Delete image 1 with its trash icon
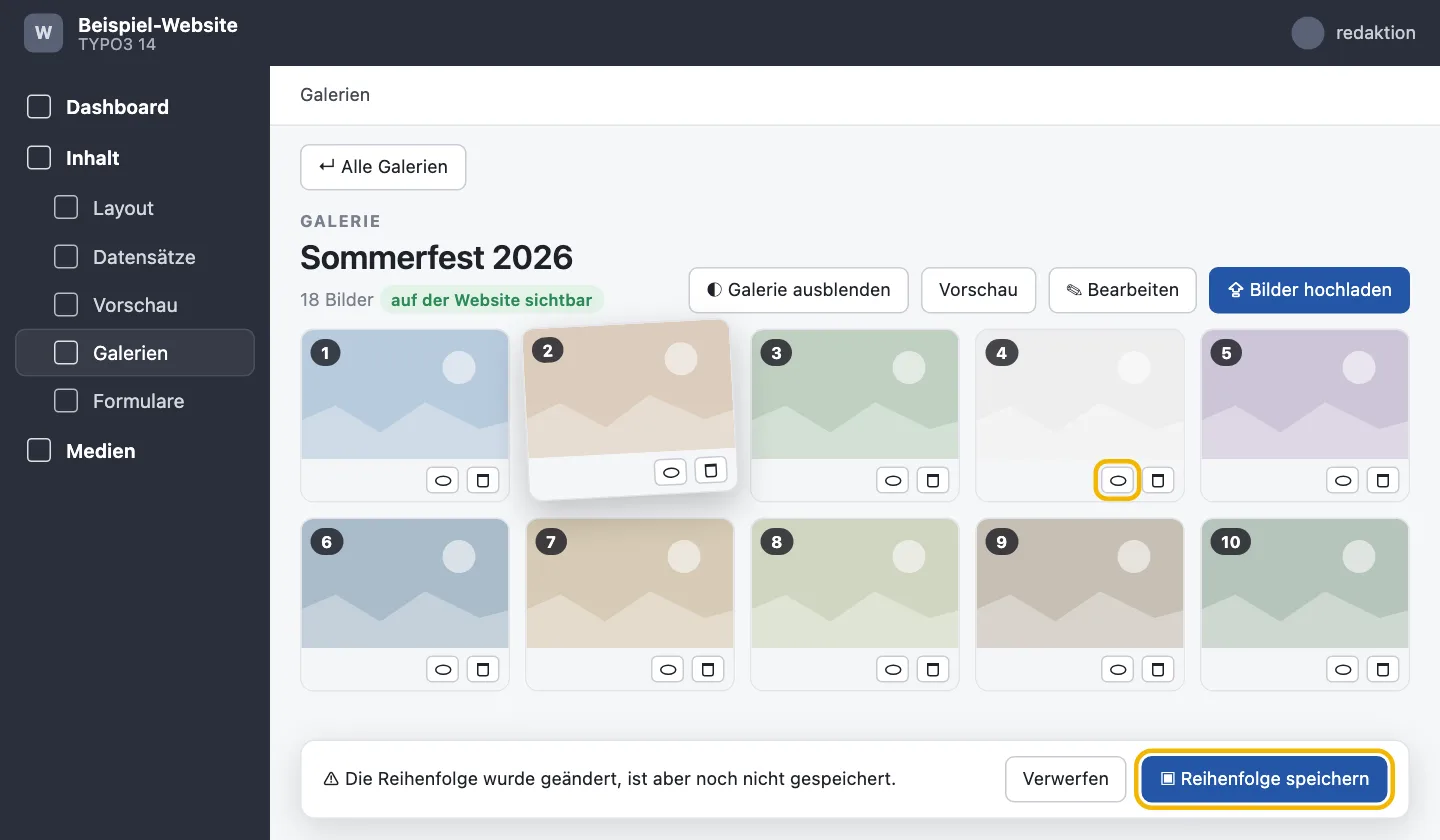This screenshot has height=840, width=1440. tap(483, 481)
